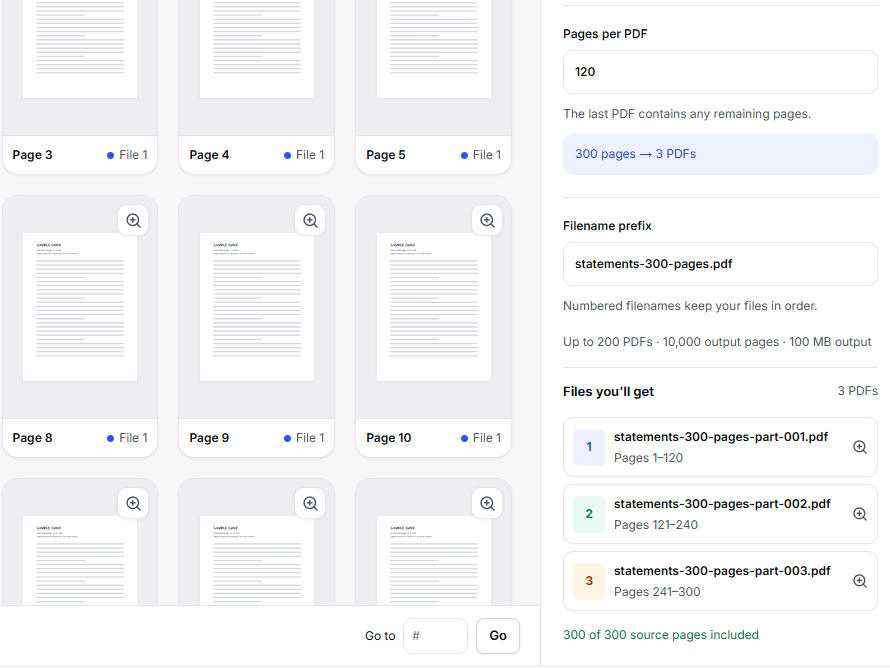This screenshot has height=668, width=890.
Task: Zoom into the Page 9 preview
Action: click(x=310, y=220)
